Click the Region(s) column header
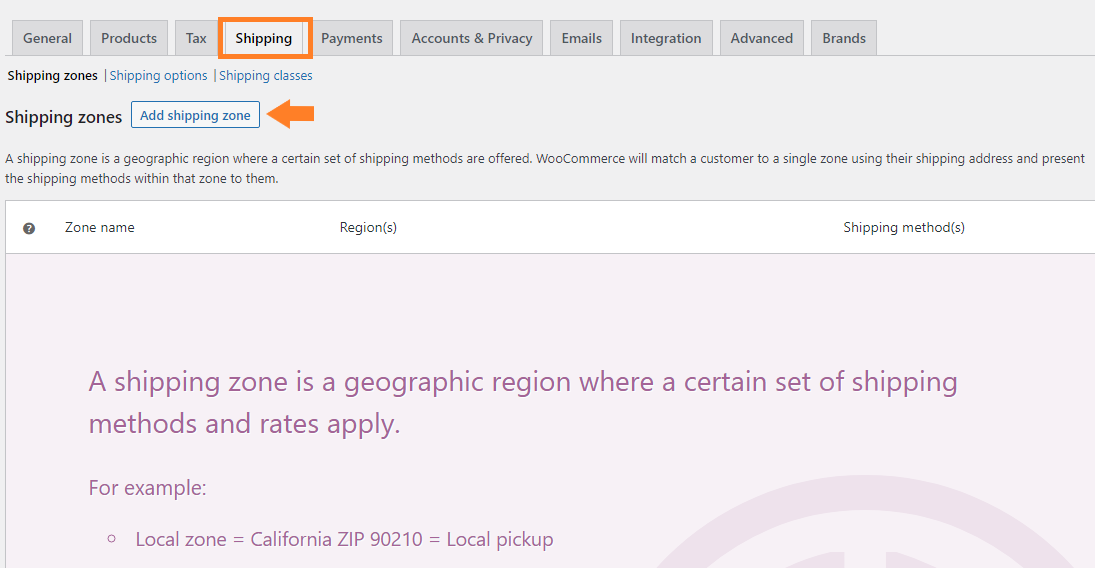 coord(368,227)
